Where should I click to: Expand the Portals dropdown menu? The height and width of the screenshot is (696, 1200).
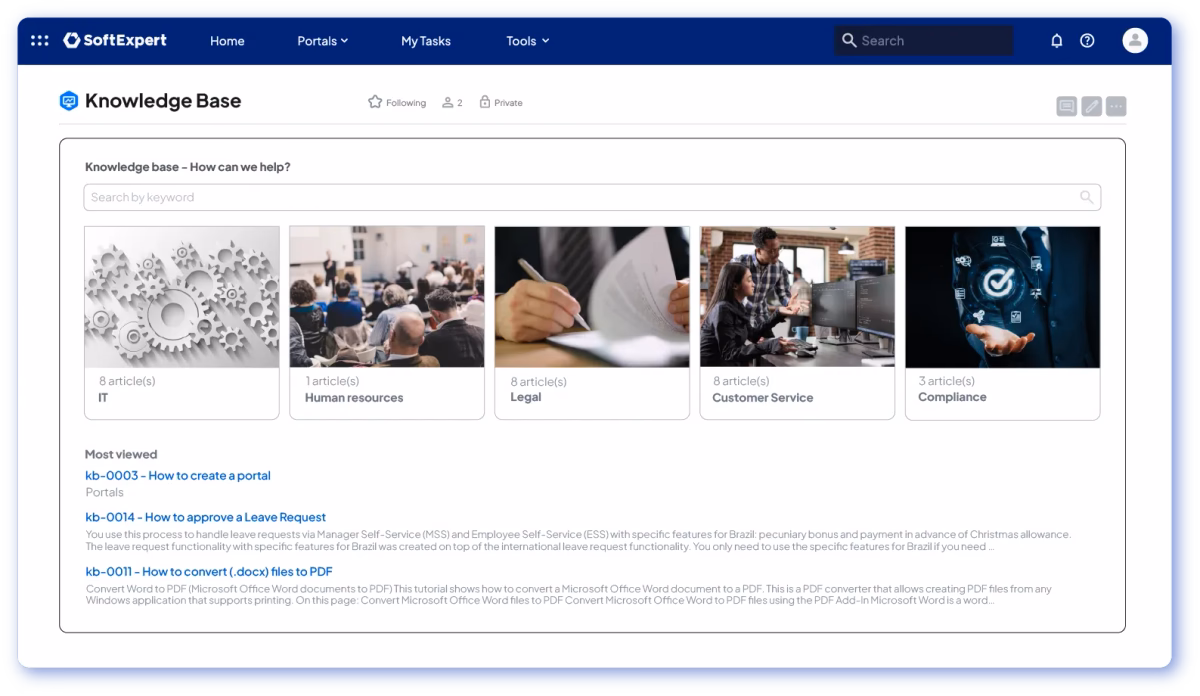tap(322, 41)
